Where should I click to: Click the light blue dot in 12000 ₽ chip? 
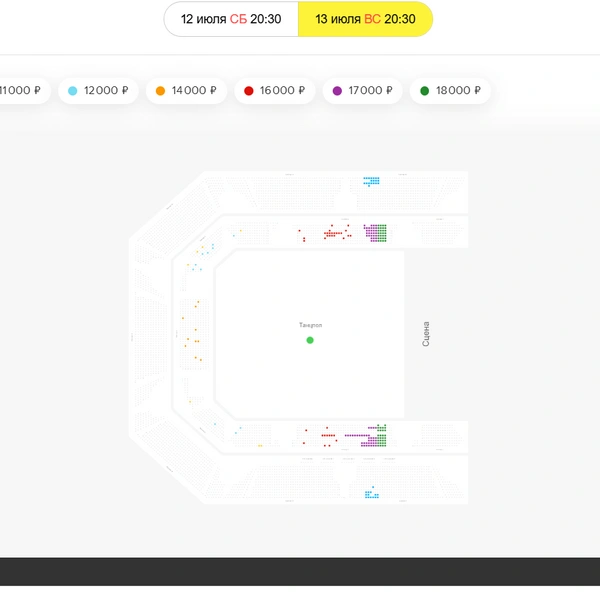coord(73,91)
